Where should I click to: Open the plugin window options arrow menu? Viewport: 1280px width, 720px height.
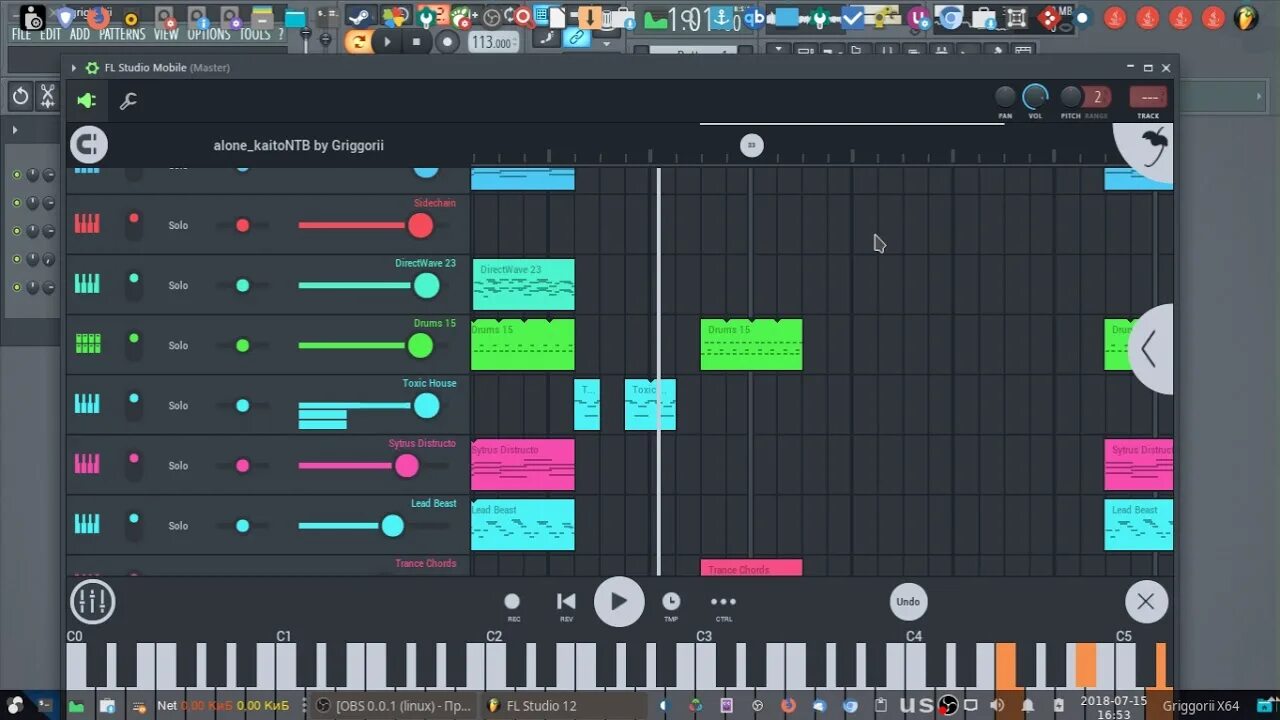74,68
